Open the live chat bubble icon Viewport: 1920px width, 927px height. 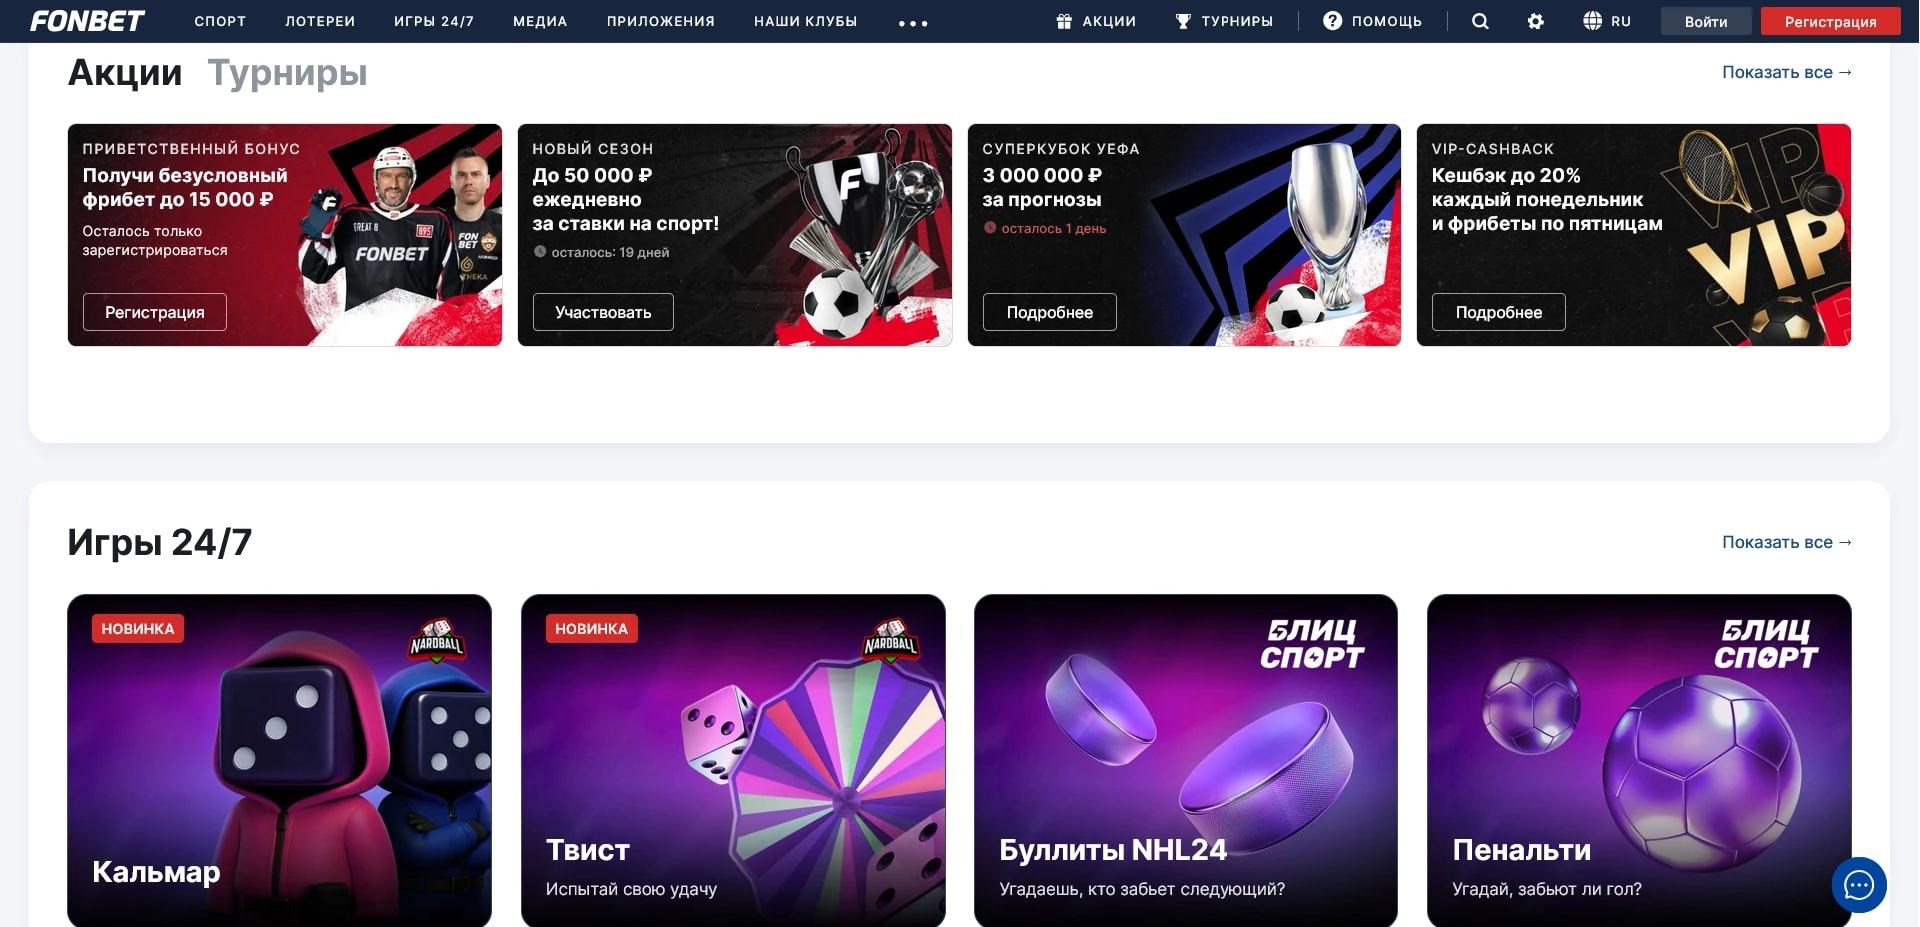coord(1859,885)
